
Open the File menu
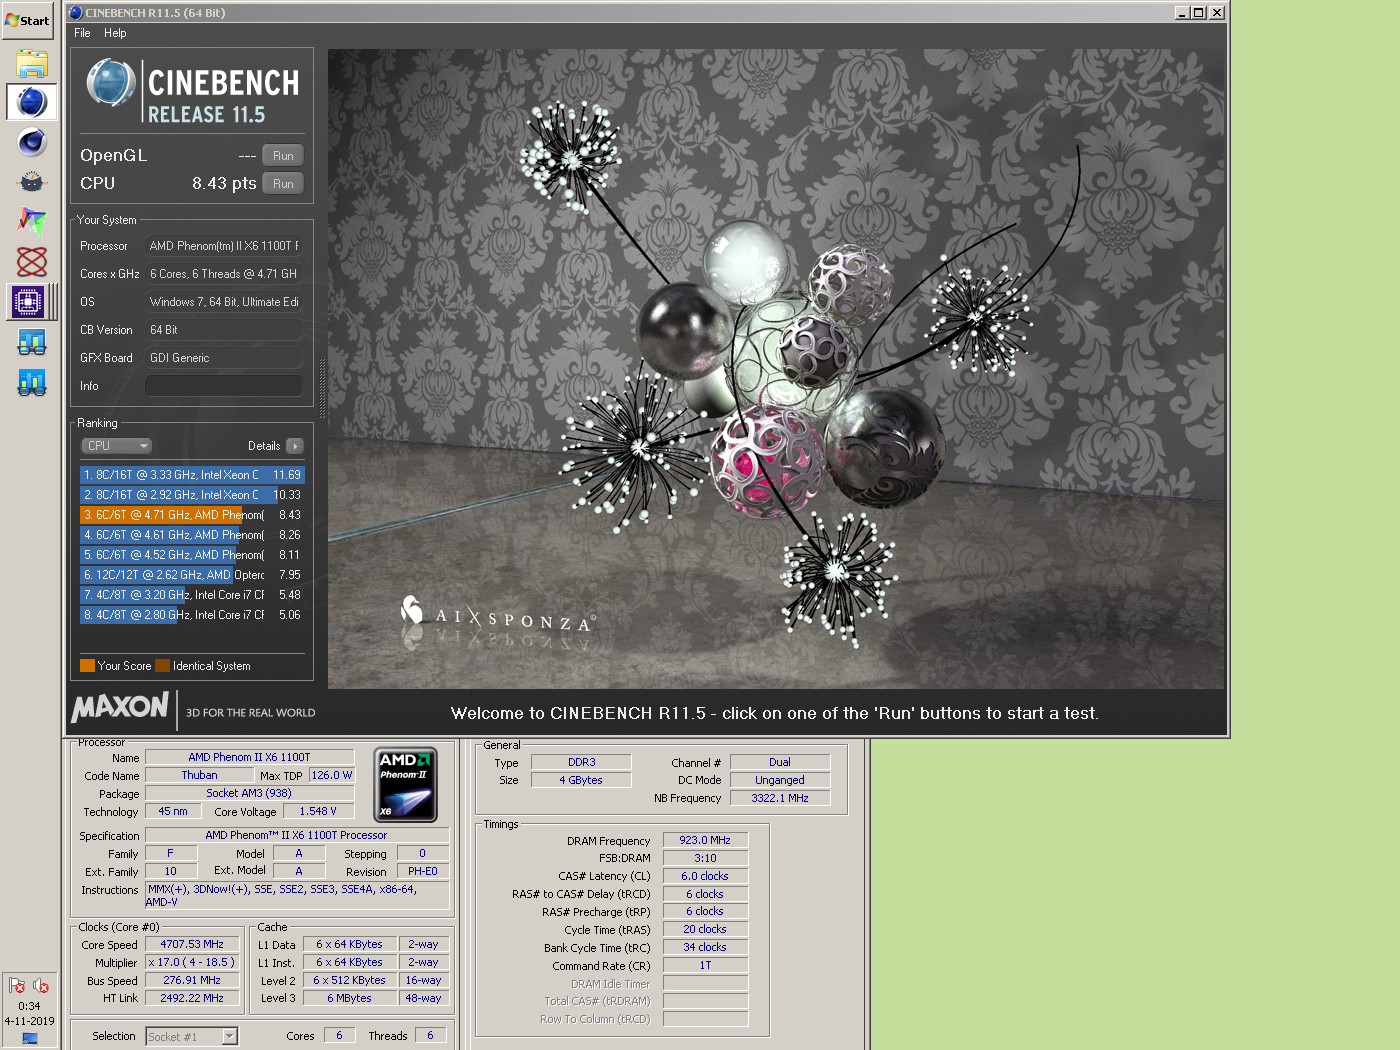pos(82,33)
